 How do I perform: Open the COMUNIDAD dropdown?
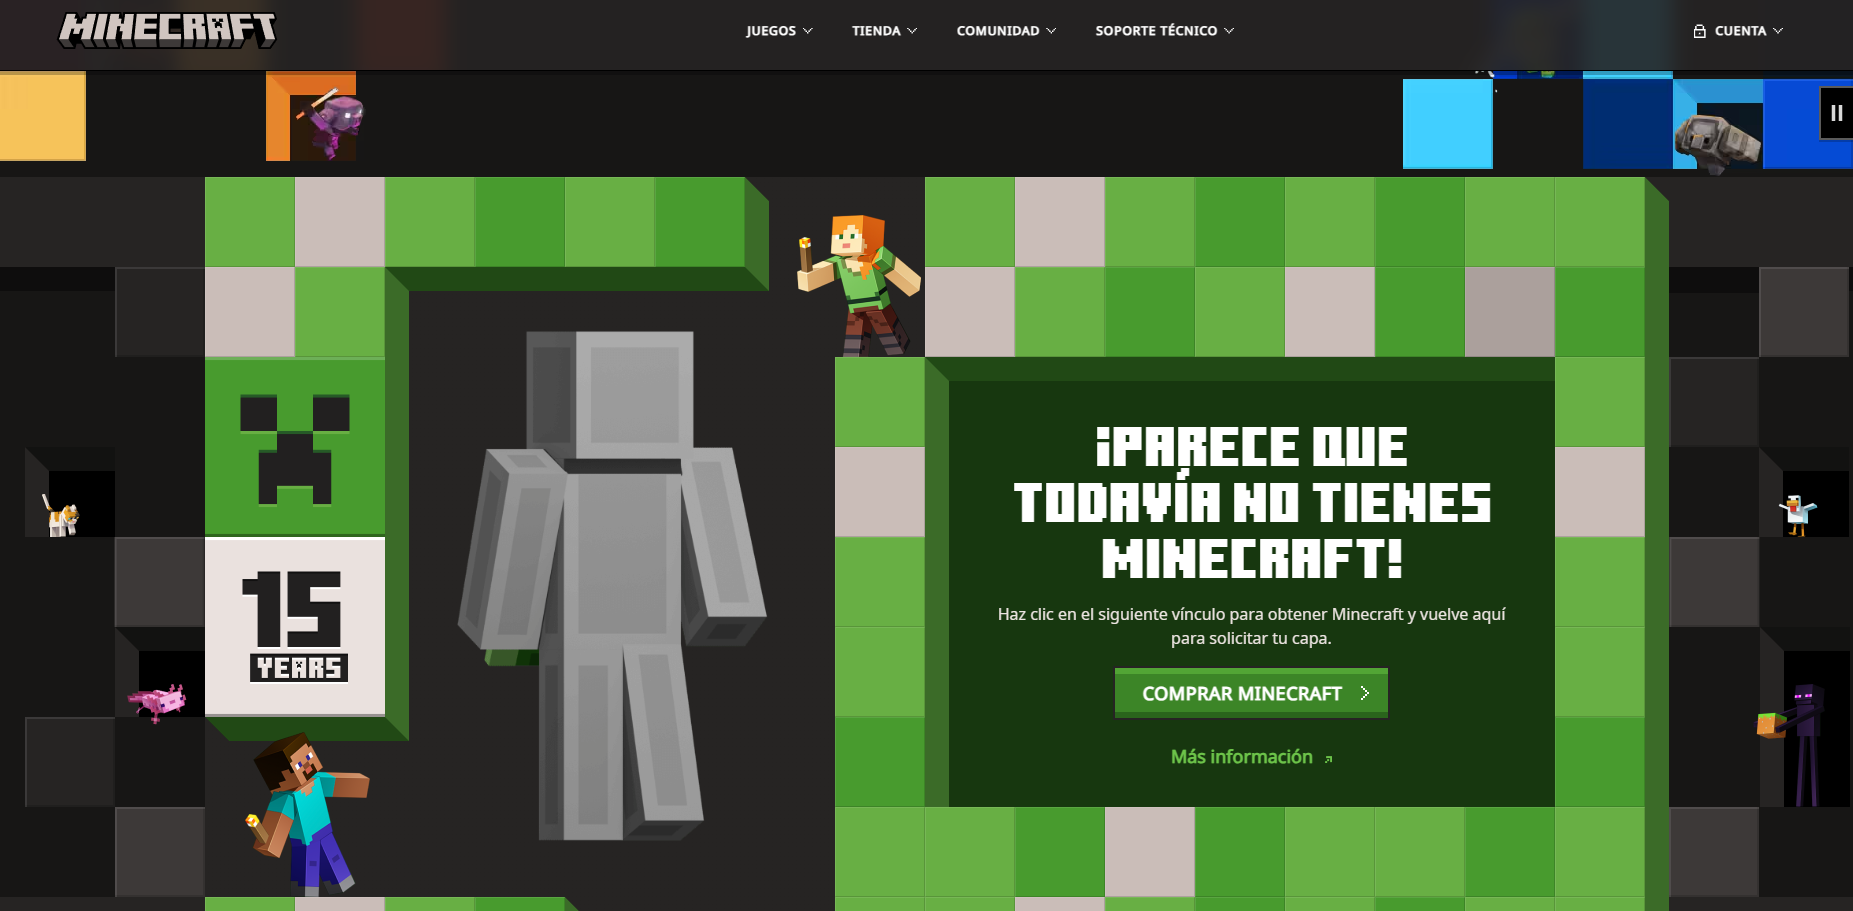[x=1006, y=31]
